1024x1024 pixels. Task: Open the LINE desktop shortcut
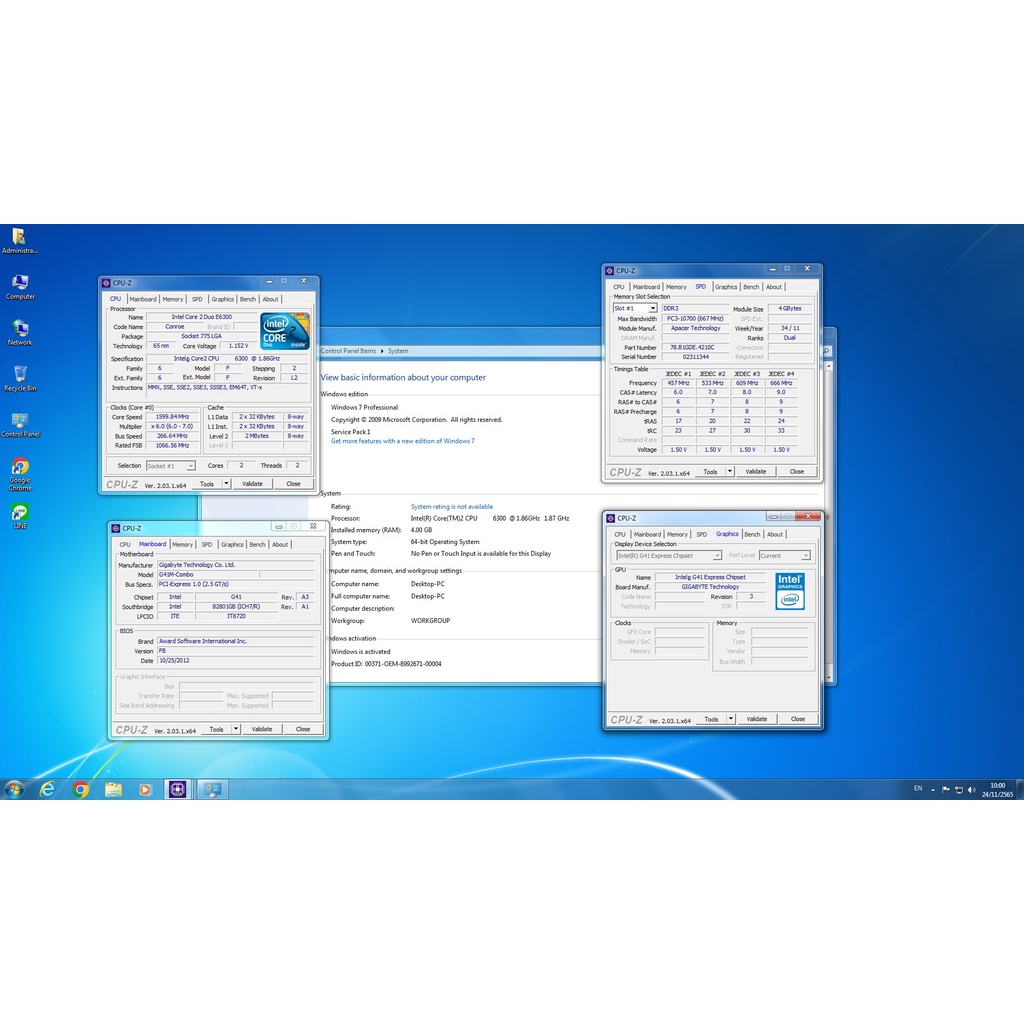coord(20,512)
